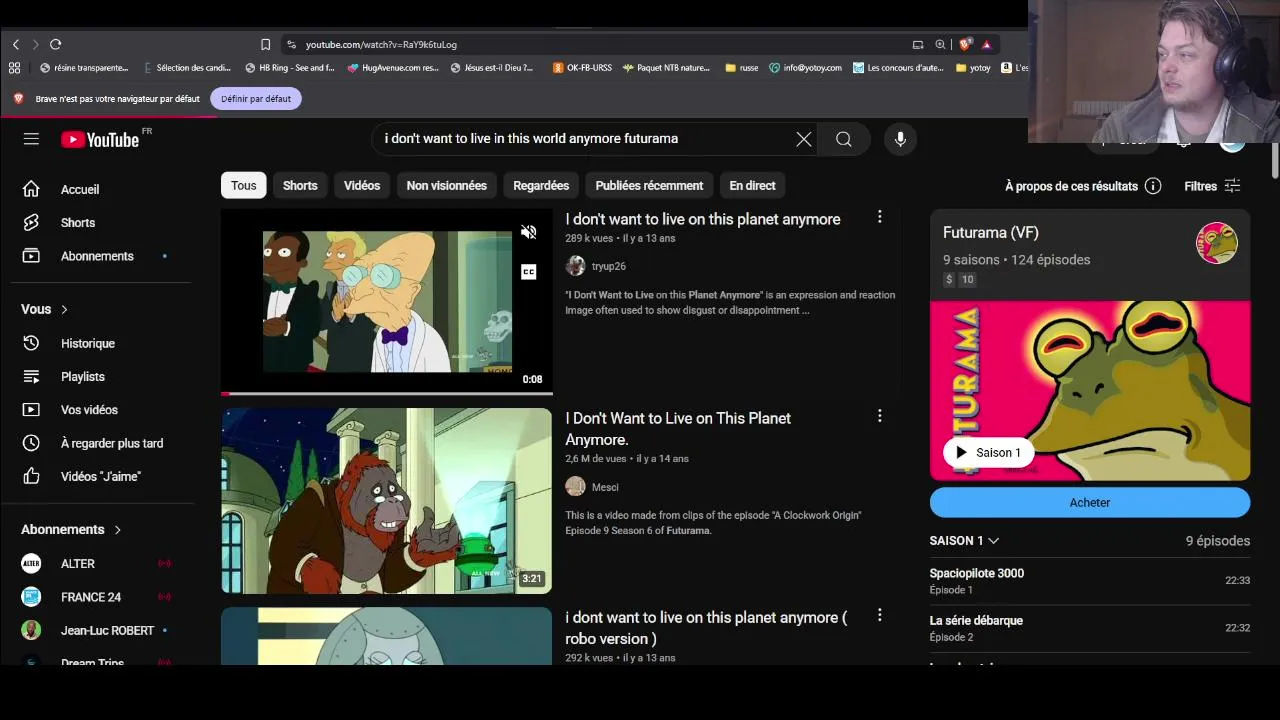1280x720 pixels.
Task: Open the HugAvenue.com bookmark
Action: [393, 68]
